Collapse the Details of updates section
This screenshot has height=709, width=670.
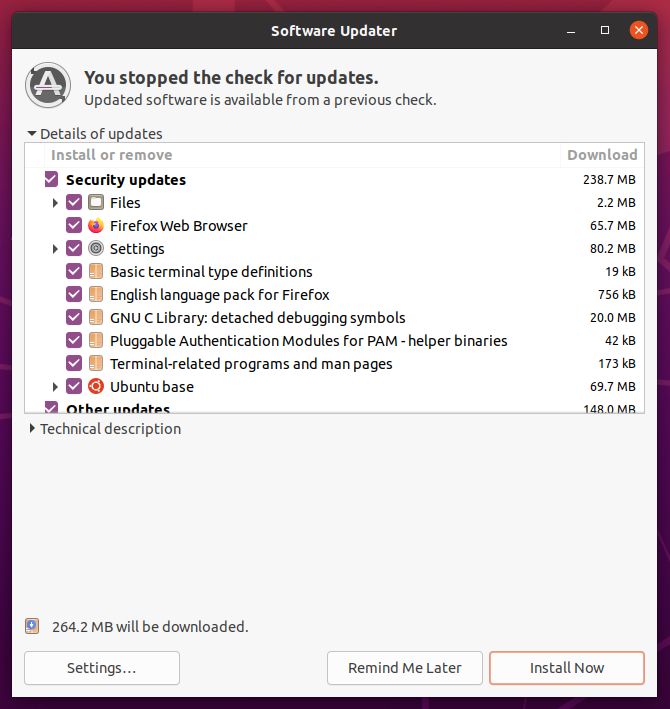click(32, 134)
